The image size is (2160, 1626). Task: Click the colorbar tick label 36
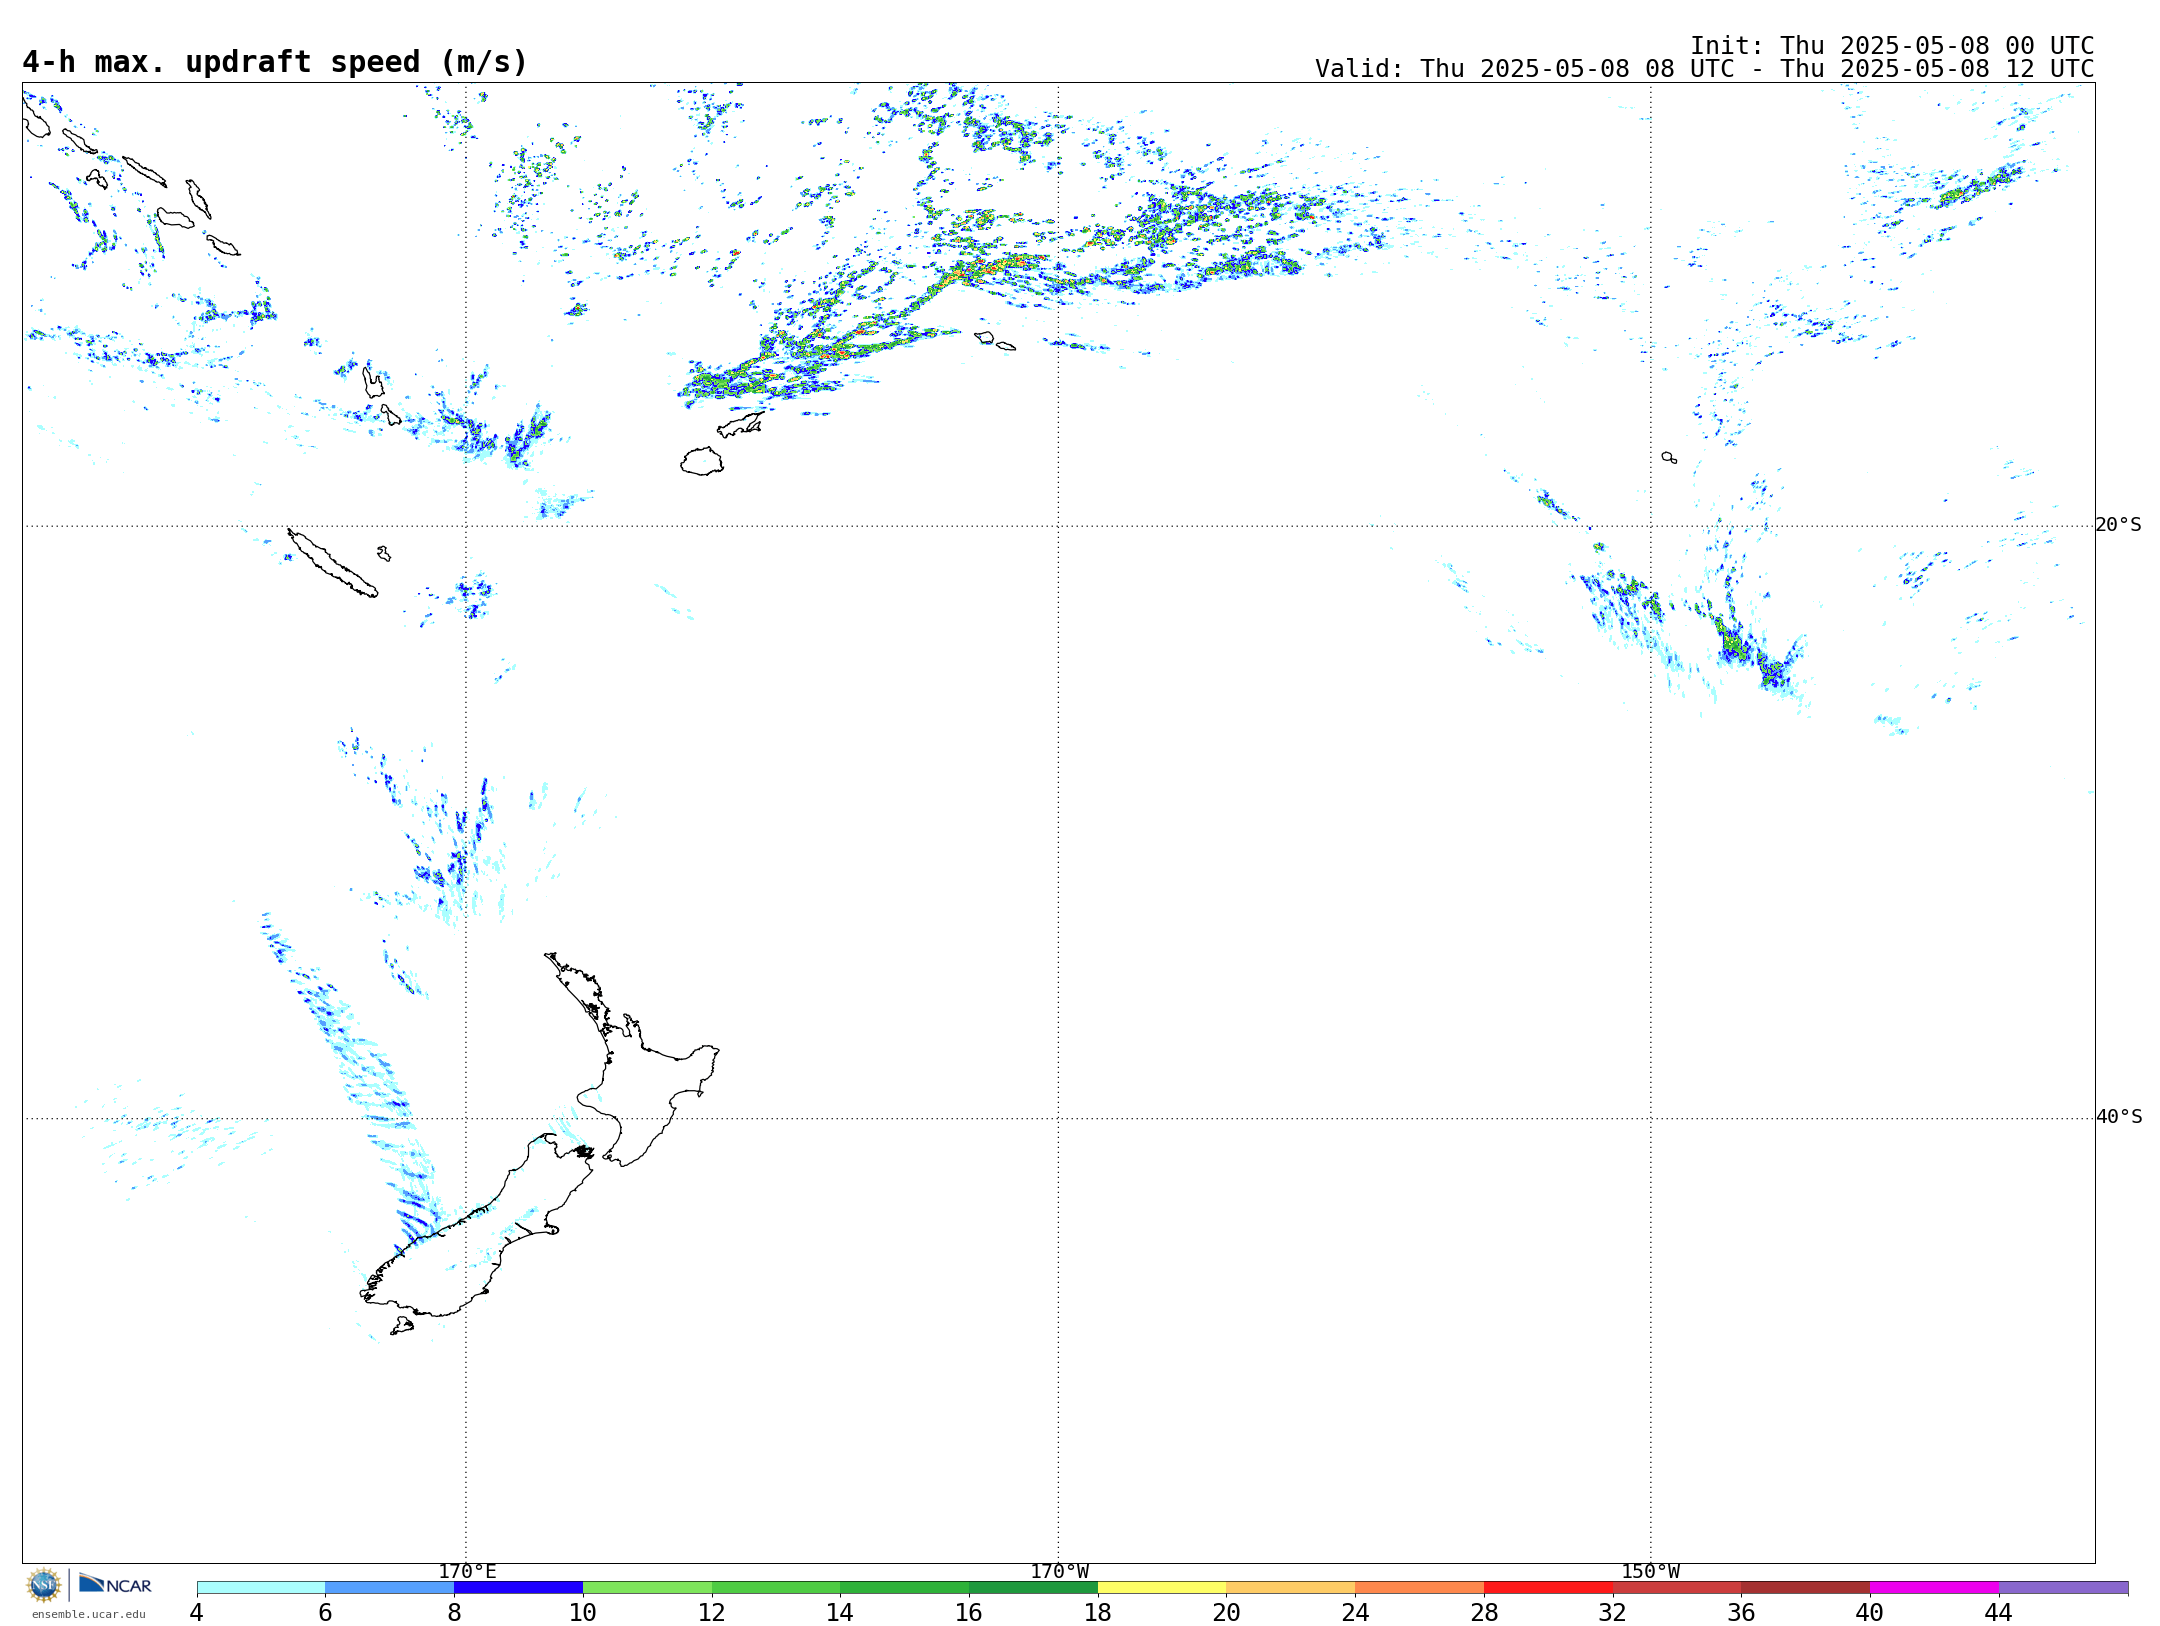pos(1741,1612)
